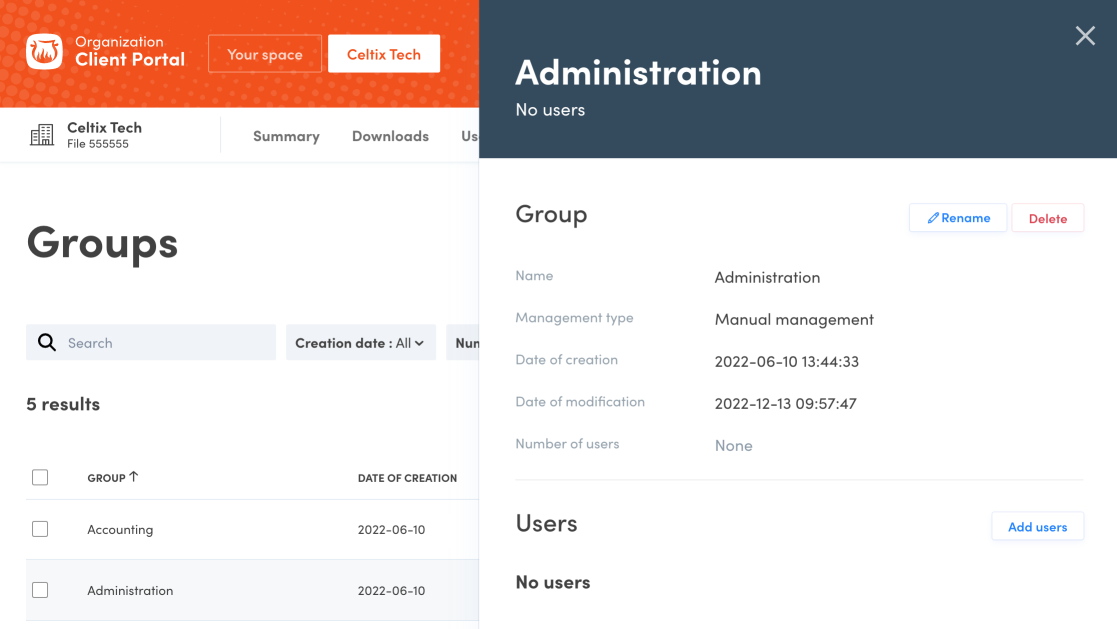
Task: Expand the Creation date filter dropdown
Action: click(360, 343)
